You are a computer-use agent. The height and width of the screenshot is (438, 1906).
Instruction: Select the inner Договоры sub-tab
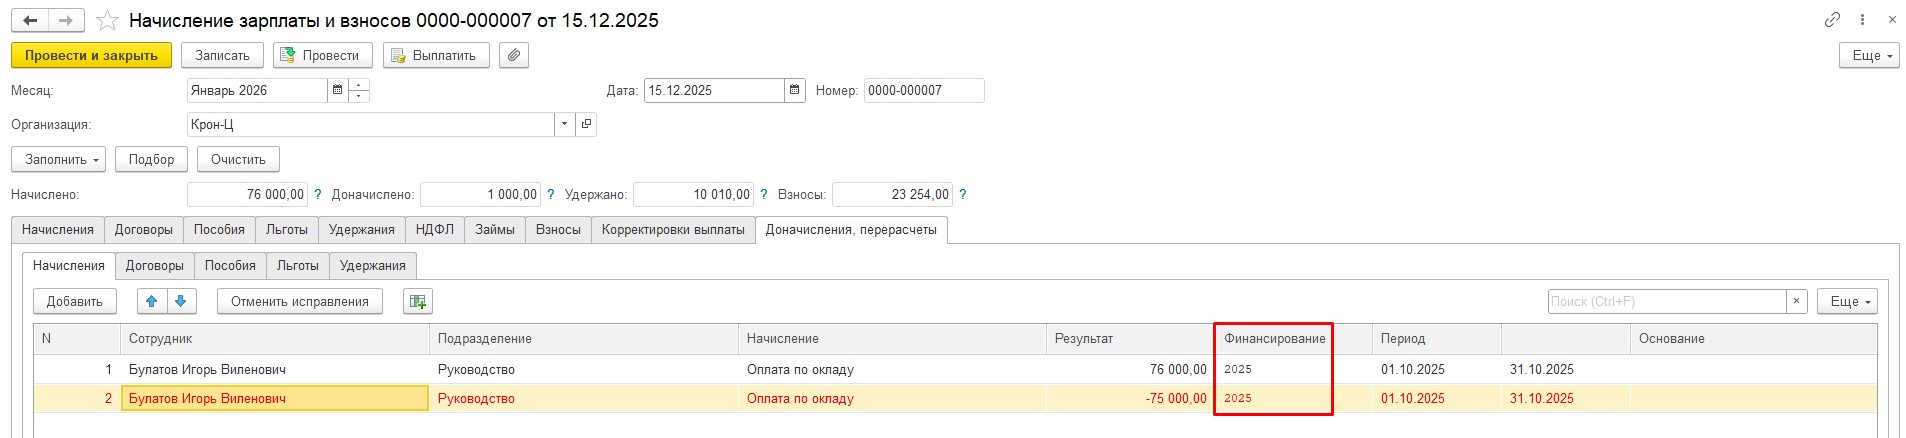155,266
